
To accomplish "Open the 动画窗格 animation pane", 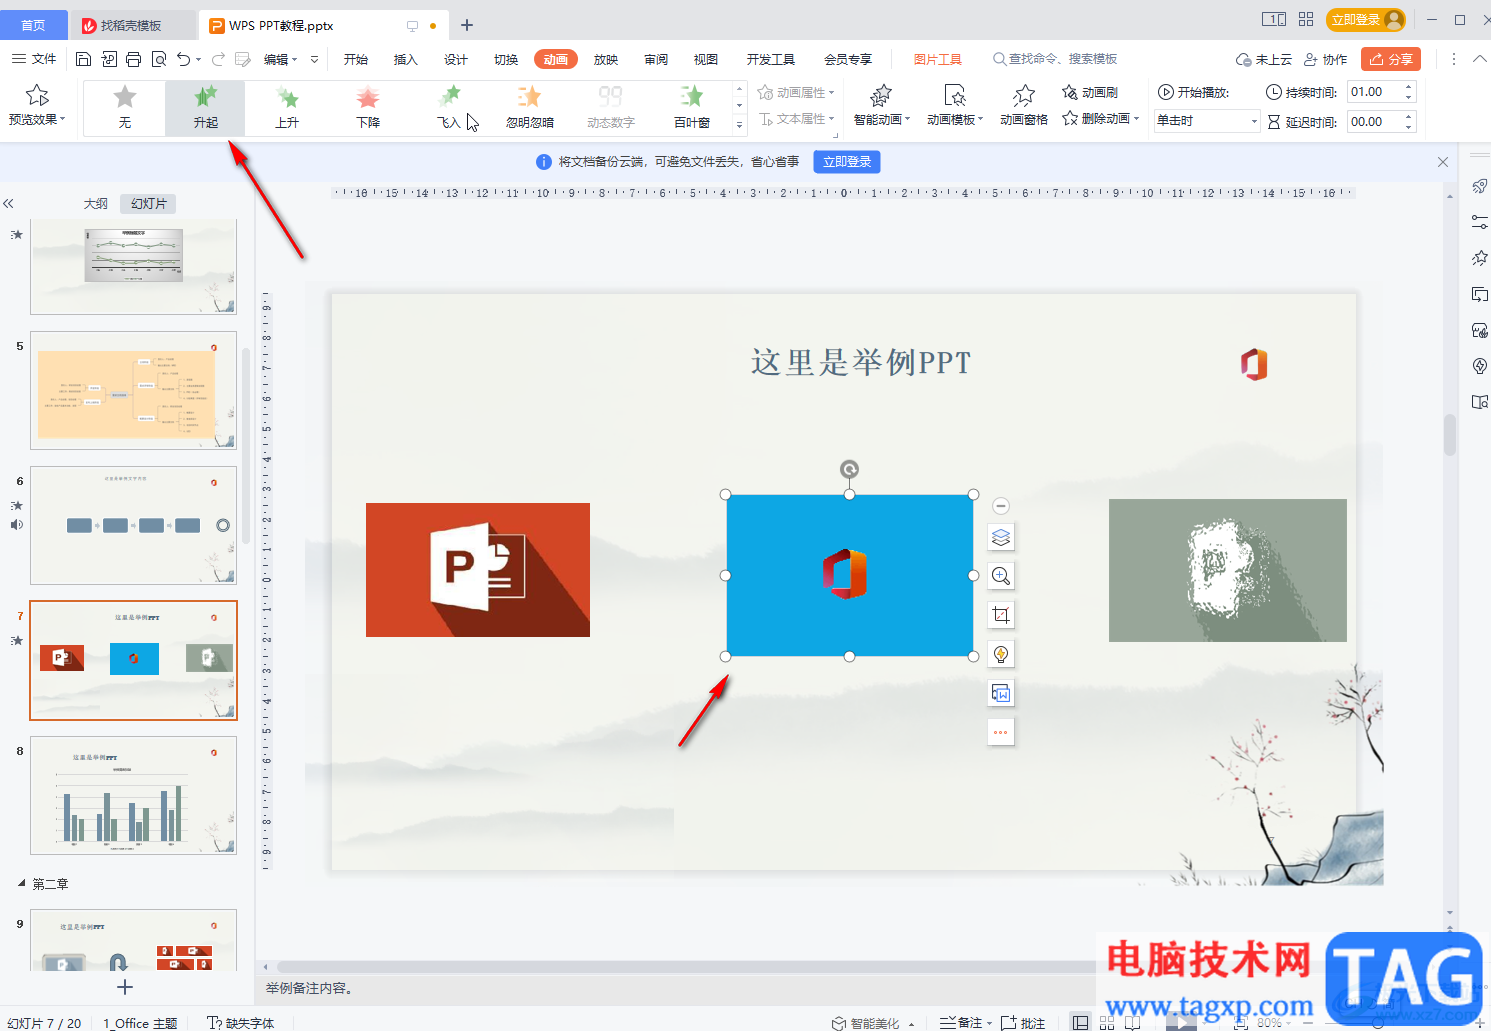I will (x=1024, y=106).
